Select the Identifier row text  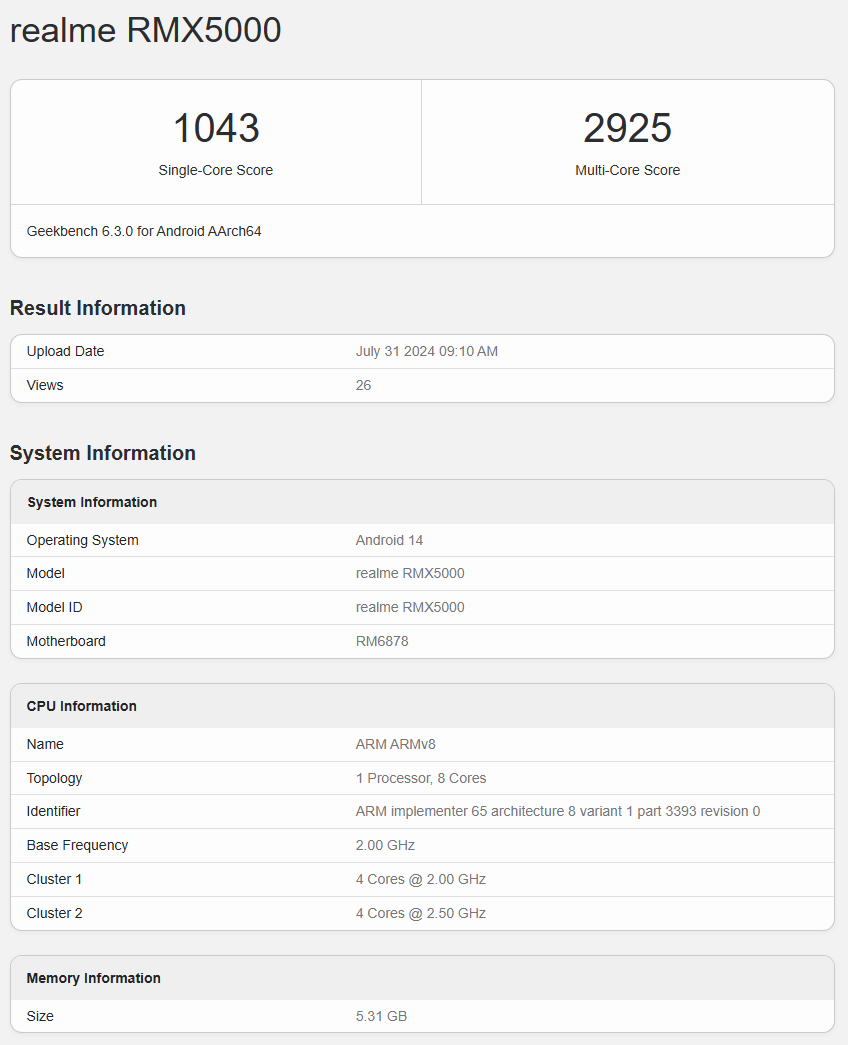point(558,811)
